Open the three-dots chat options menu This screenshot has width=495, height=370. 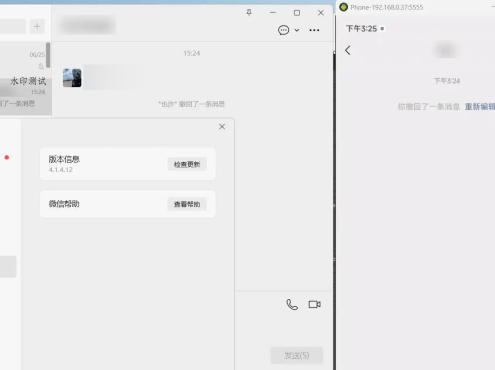[314, 30]
